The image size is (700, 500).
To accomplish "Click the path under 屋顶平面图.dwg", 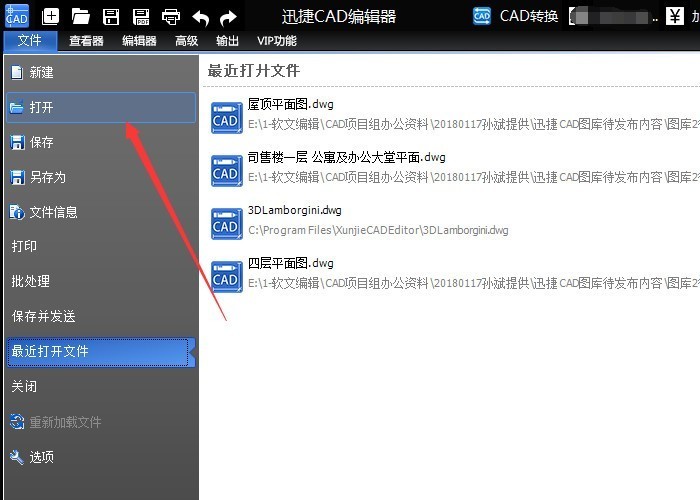I will (474, 124).
